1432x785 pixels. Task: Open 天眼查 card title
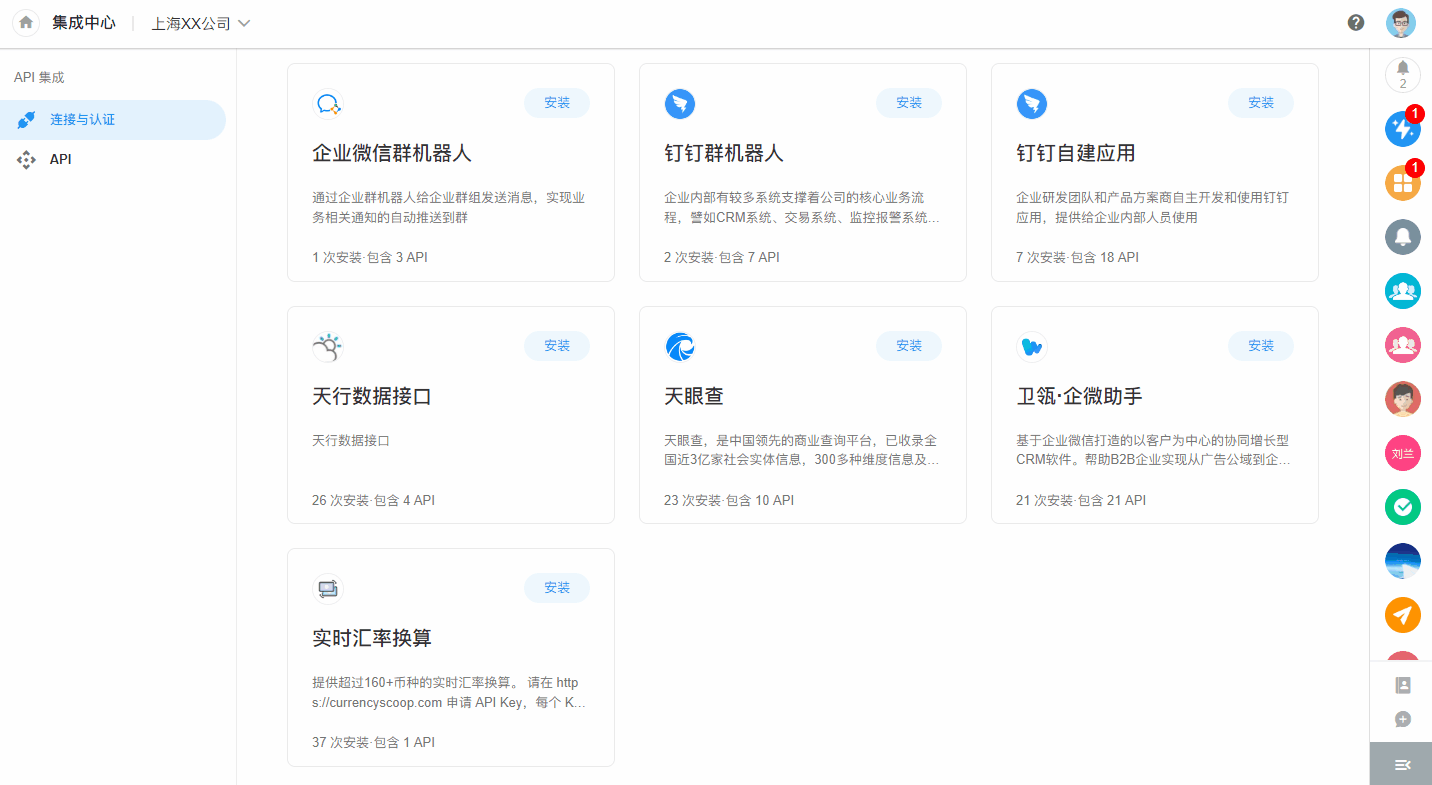(694, 396)
